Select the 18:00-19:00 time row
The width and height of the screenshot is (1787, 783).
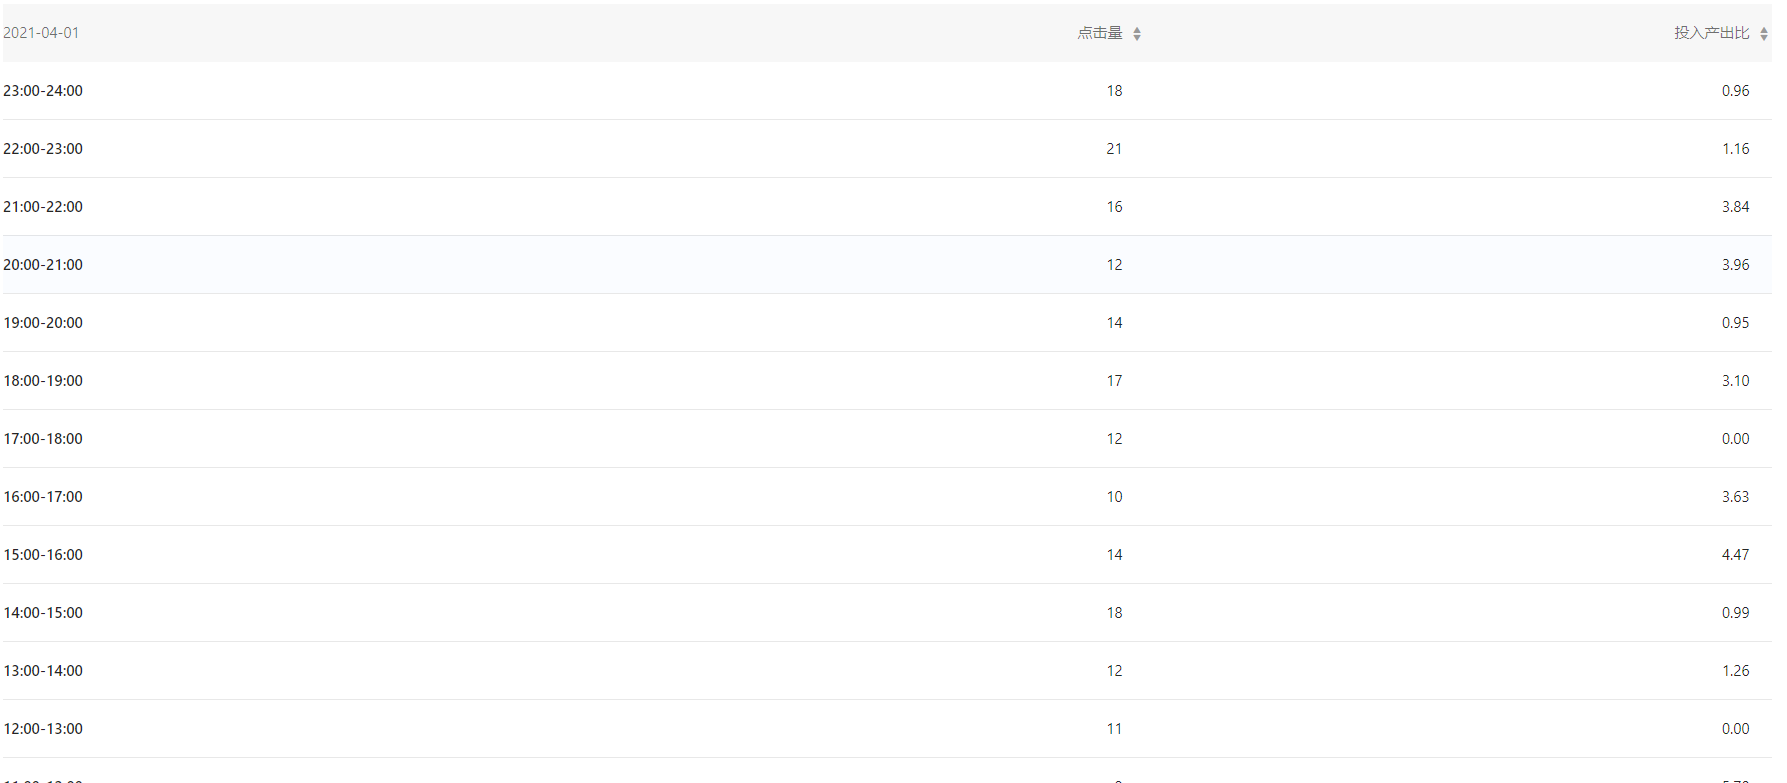[x=887, y=381]
